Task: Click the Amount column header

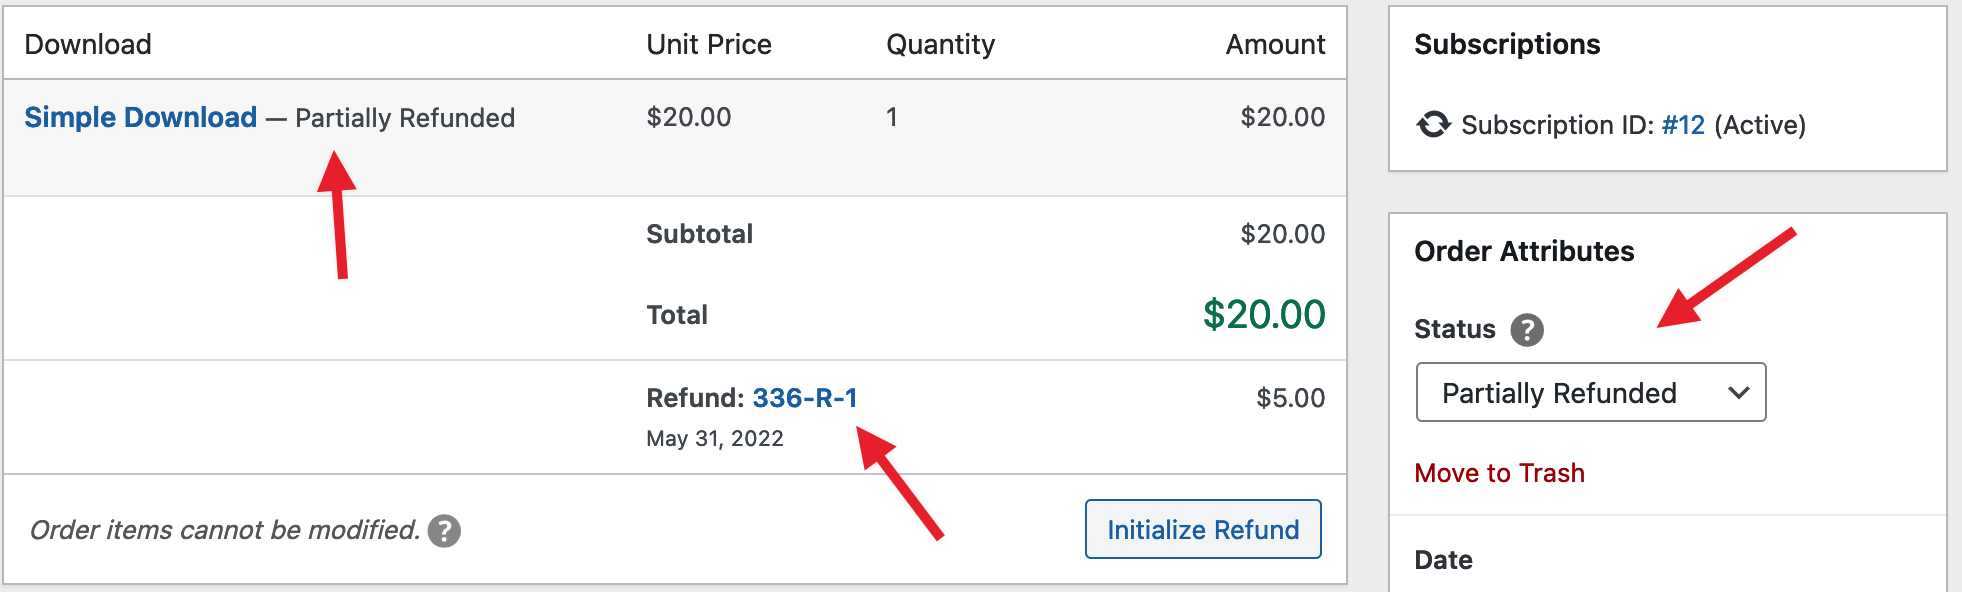Action: [x=1275, y=44]
